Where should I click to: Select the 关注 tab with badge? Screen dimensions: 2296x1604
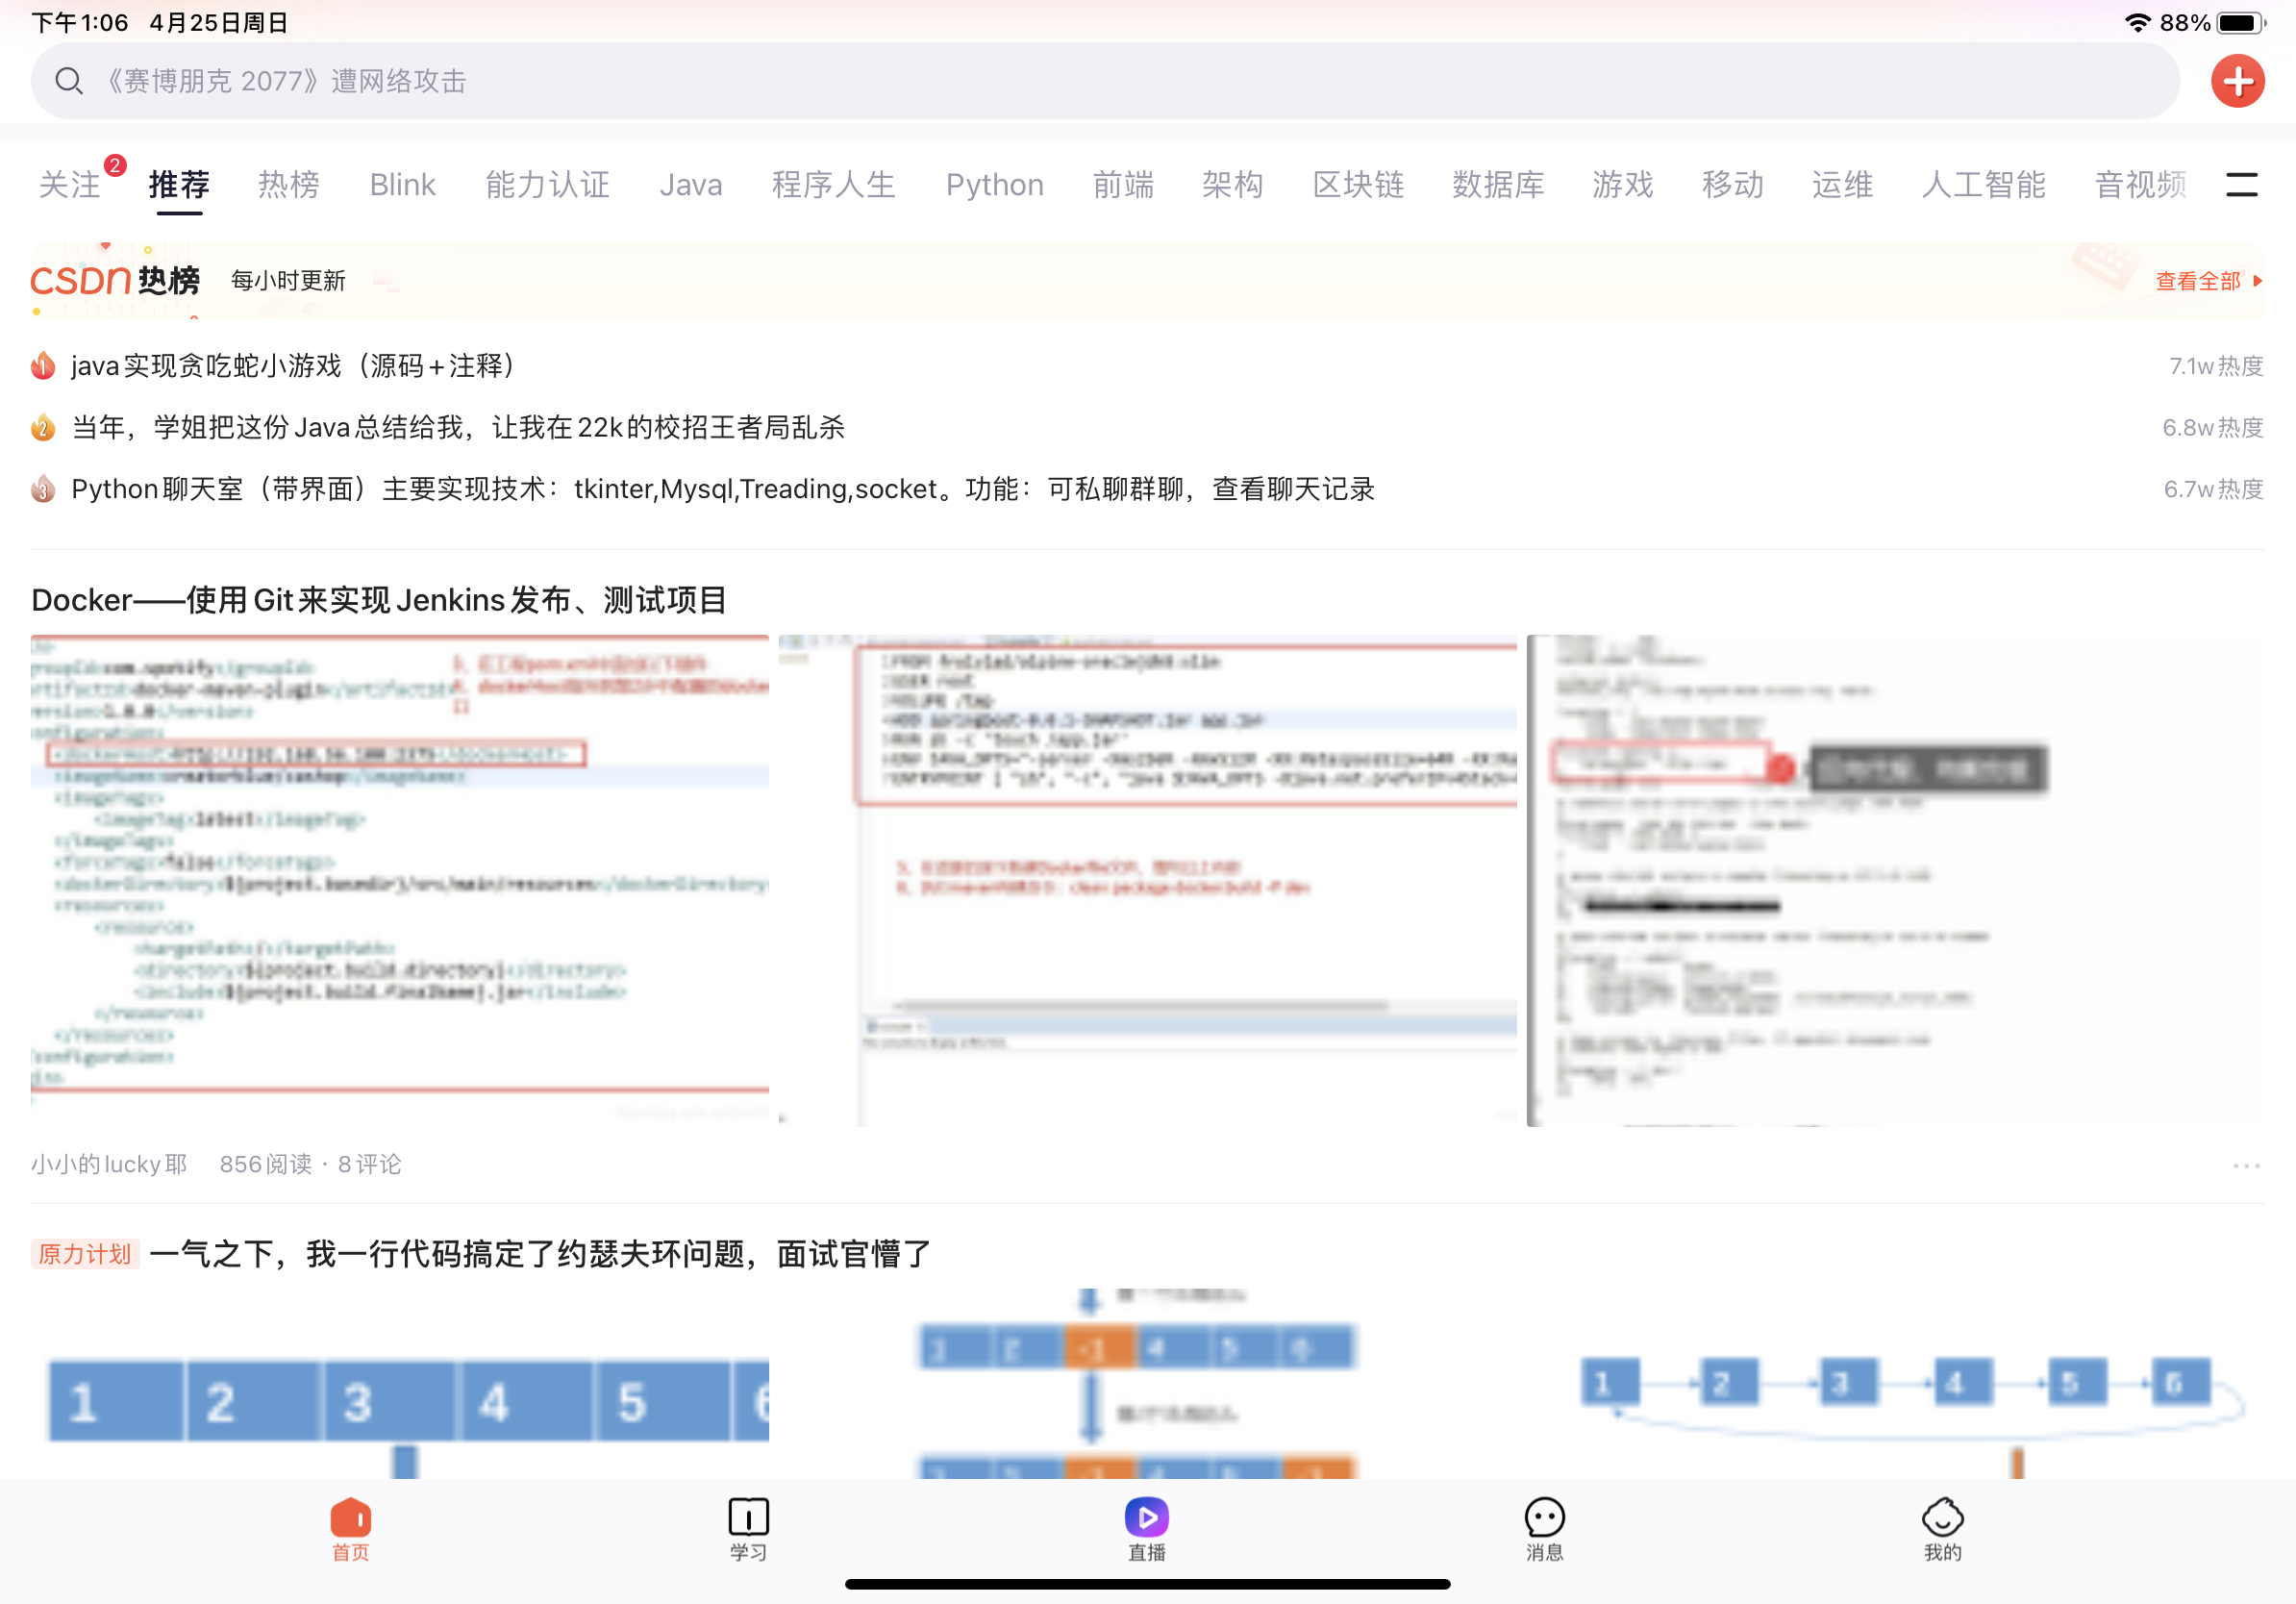(70, 184)
